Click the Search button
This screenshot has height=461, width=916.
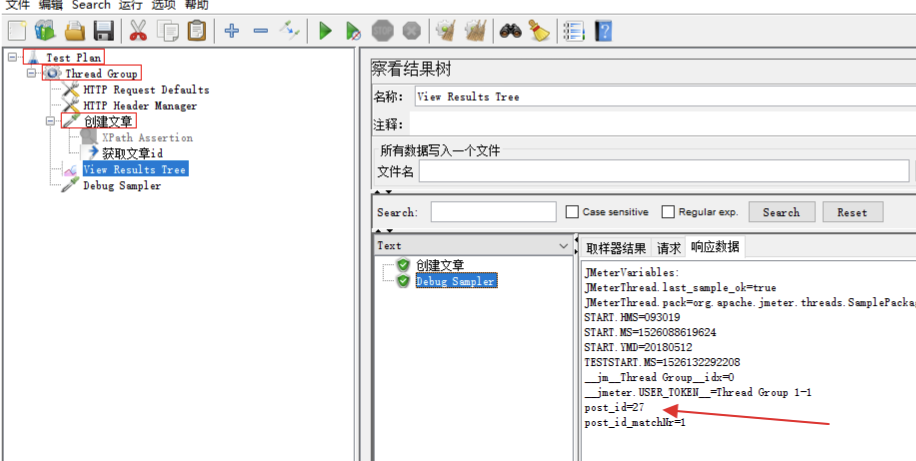tap(782, 213)
